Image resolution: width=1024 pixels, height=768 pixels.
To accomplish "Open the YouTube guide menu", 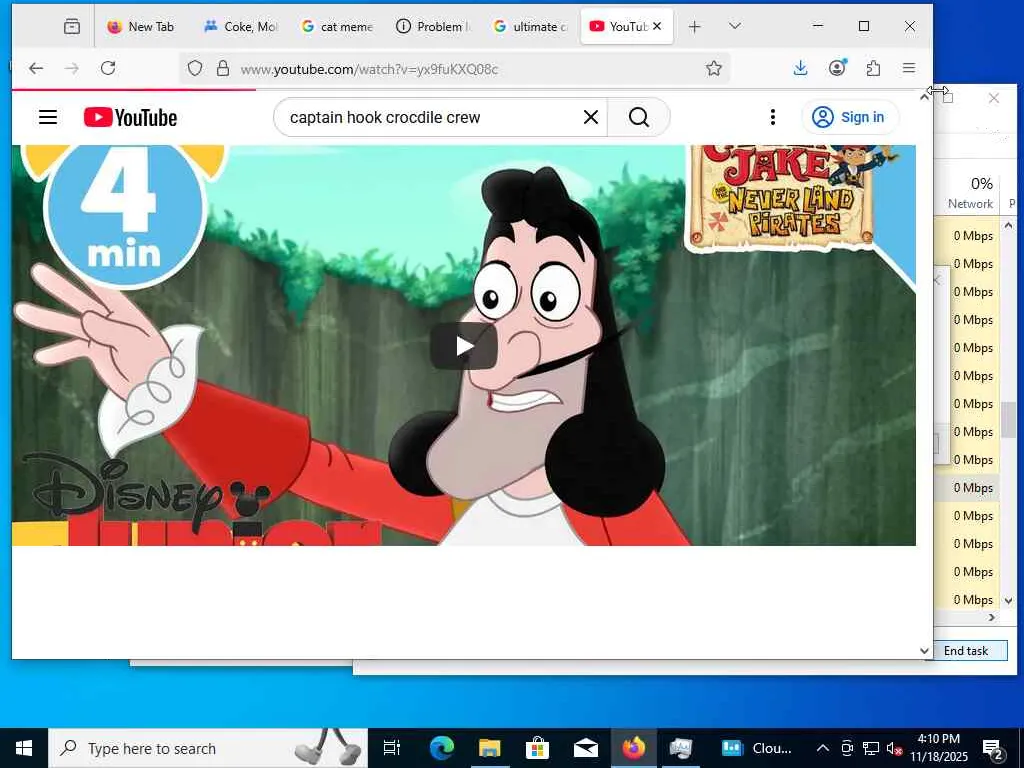I will pos(48,117).
